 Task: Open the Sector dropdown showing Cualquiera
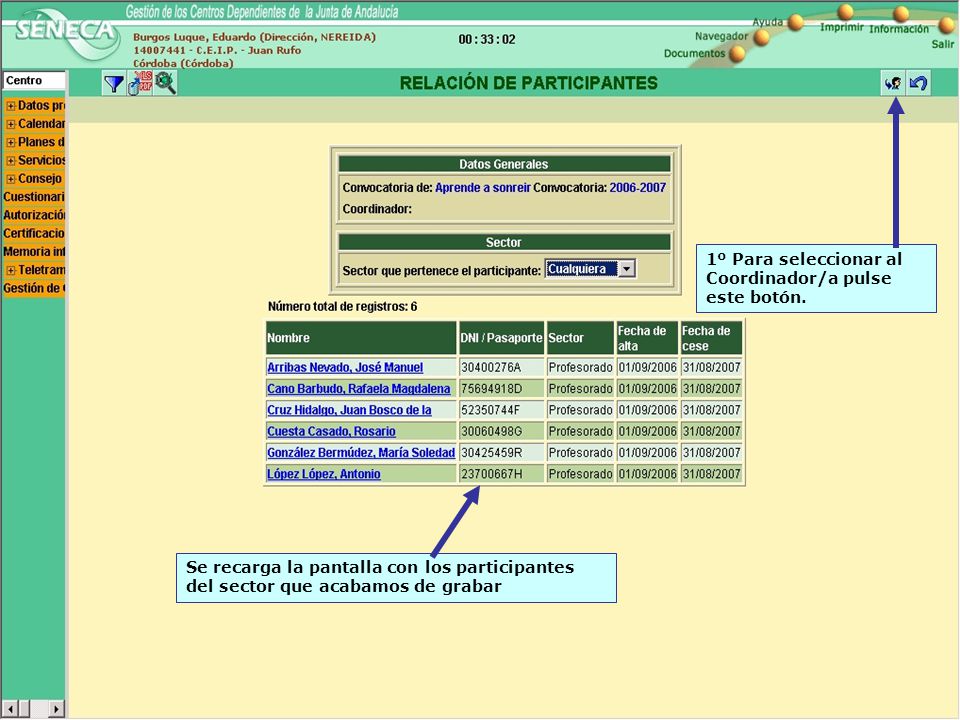click(x=590, y=269)
